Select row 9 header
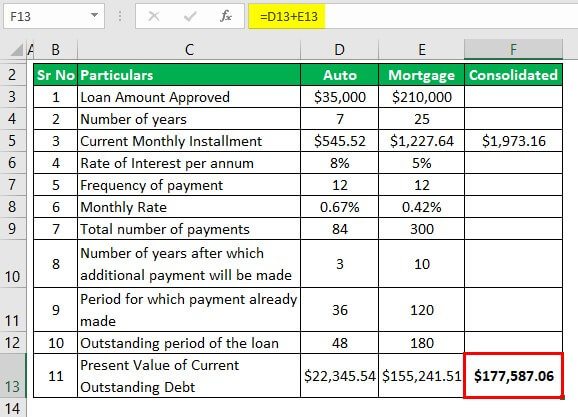578x417 pixels. click(13, 229)
